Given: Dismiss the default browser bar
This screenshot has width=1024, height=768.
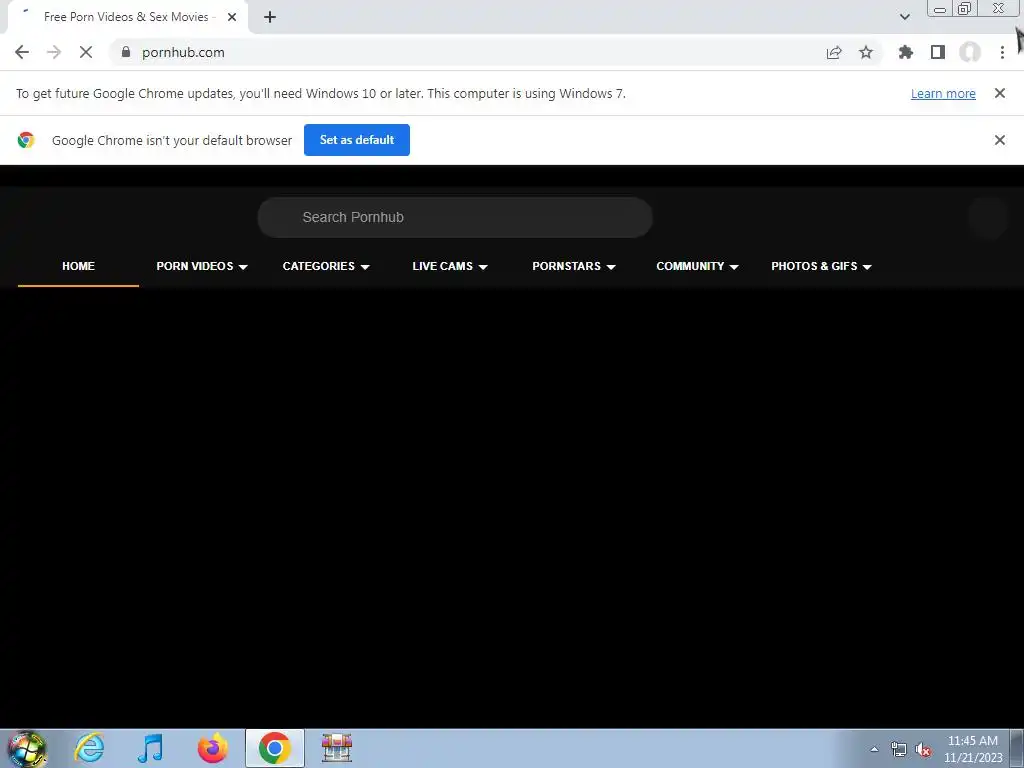Looking at the screenshot, I should (1000, 140).
